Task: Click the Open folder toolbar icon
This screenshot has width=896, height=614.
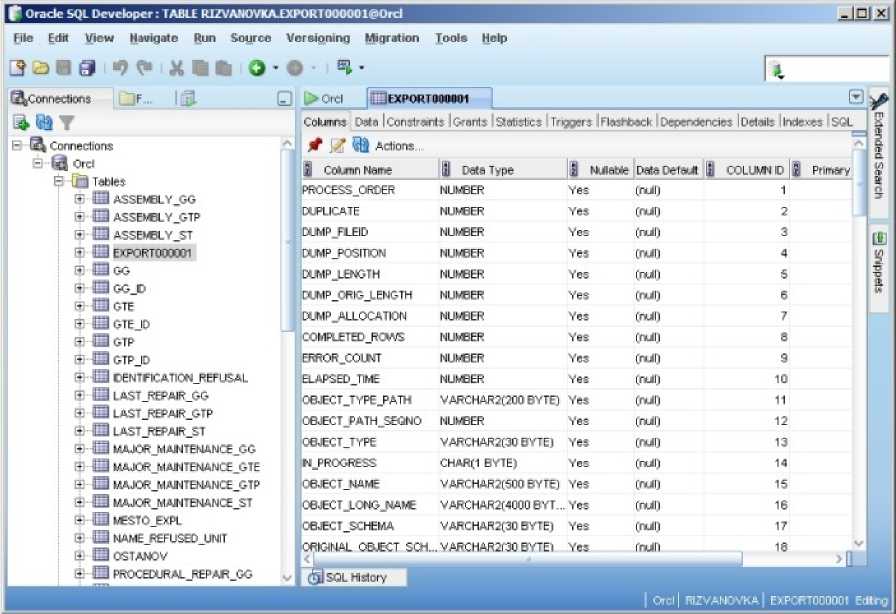Action: (40, 68)
